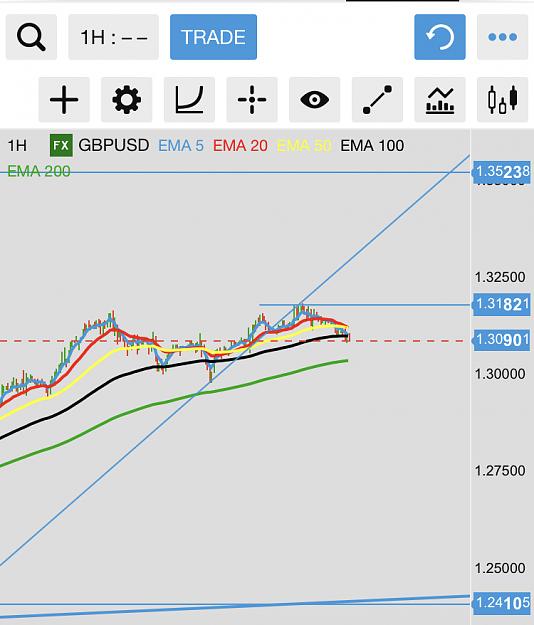Click the 1.32500 axis price label
The image size is (534, 625).
pos(500,277)
